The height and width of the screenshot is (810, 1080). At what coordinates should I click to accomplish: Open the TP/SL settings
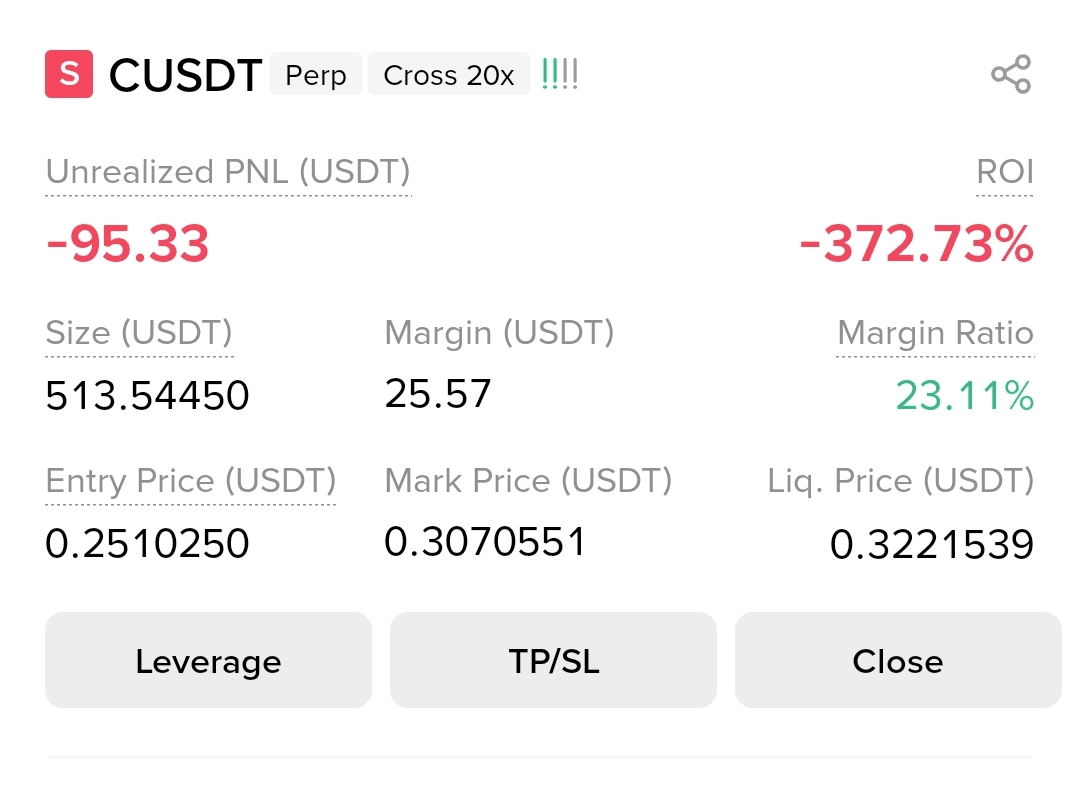[553, 661]
